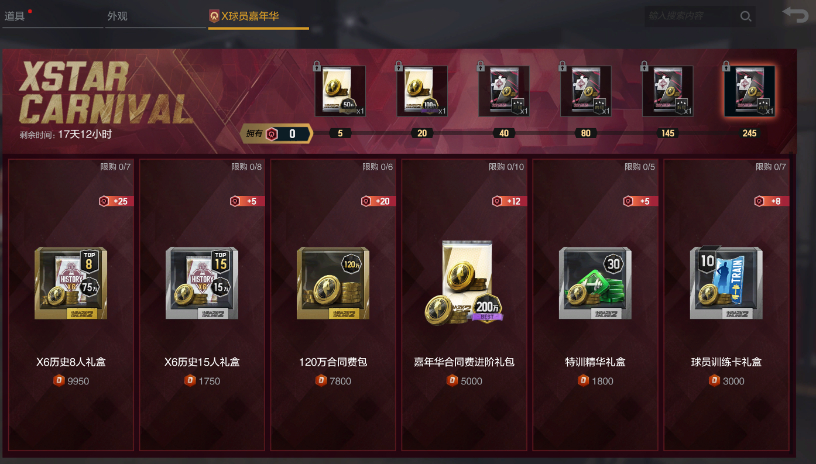Buy 球员训练卡礼盒 for 3000
816x464 pixels.
(726, 381)
